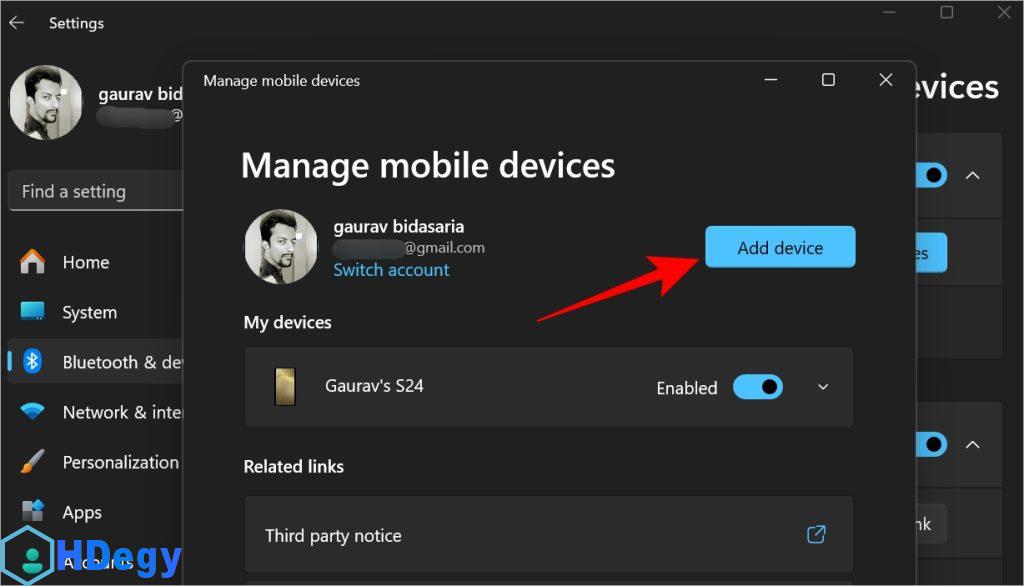Viewport: 1024px width, 586px height.
Task: Open Personalization via paintbrush icon
Action: click(x=32, y=462)
